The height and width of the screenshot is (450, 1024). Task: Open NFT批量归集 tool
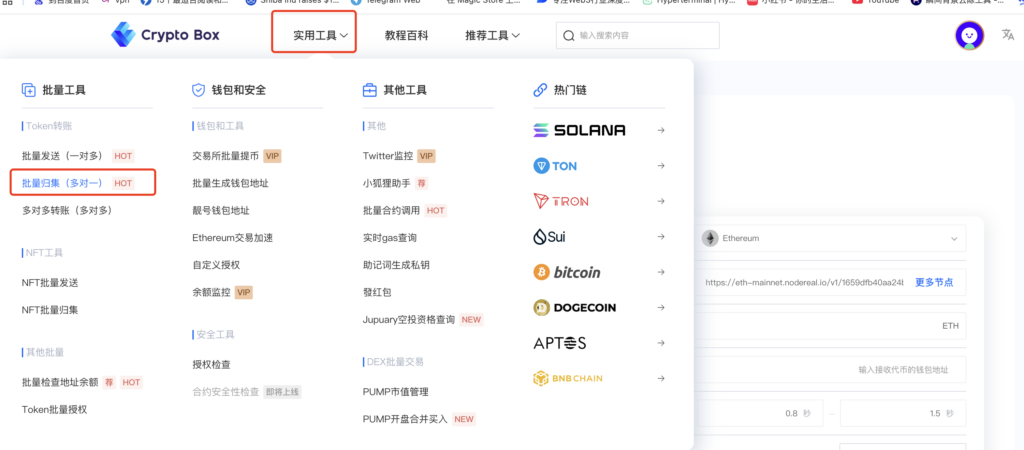click(50, 310)
